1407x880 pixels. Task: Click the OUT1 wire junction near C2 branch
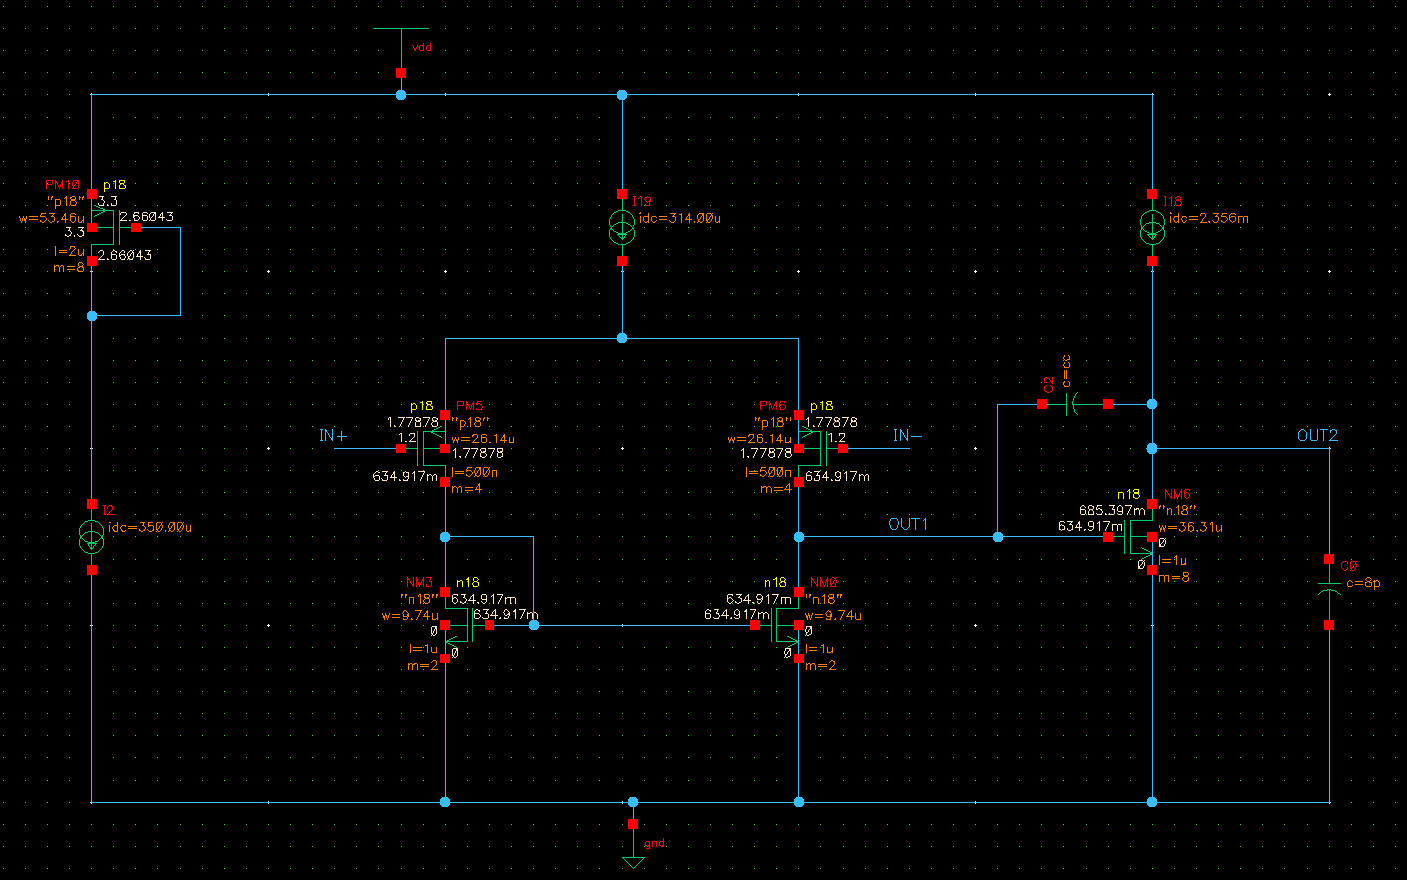(x=998, y=537)
